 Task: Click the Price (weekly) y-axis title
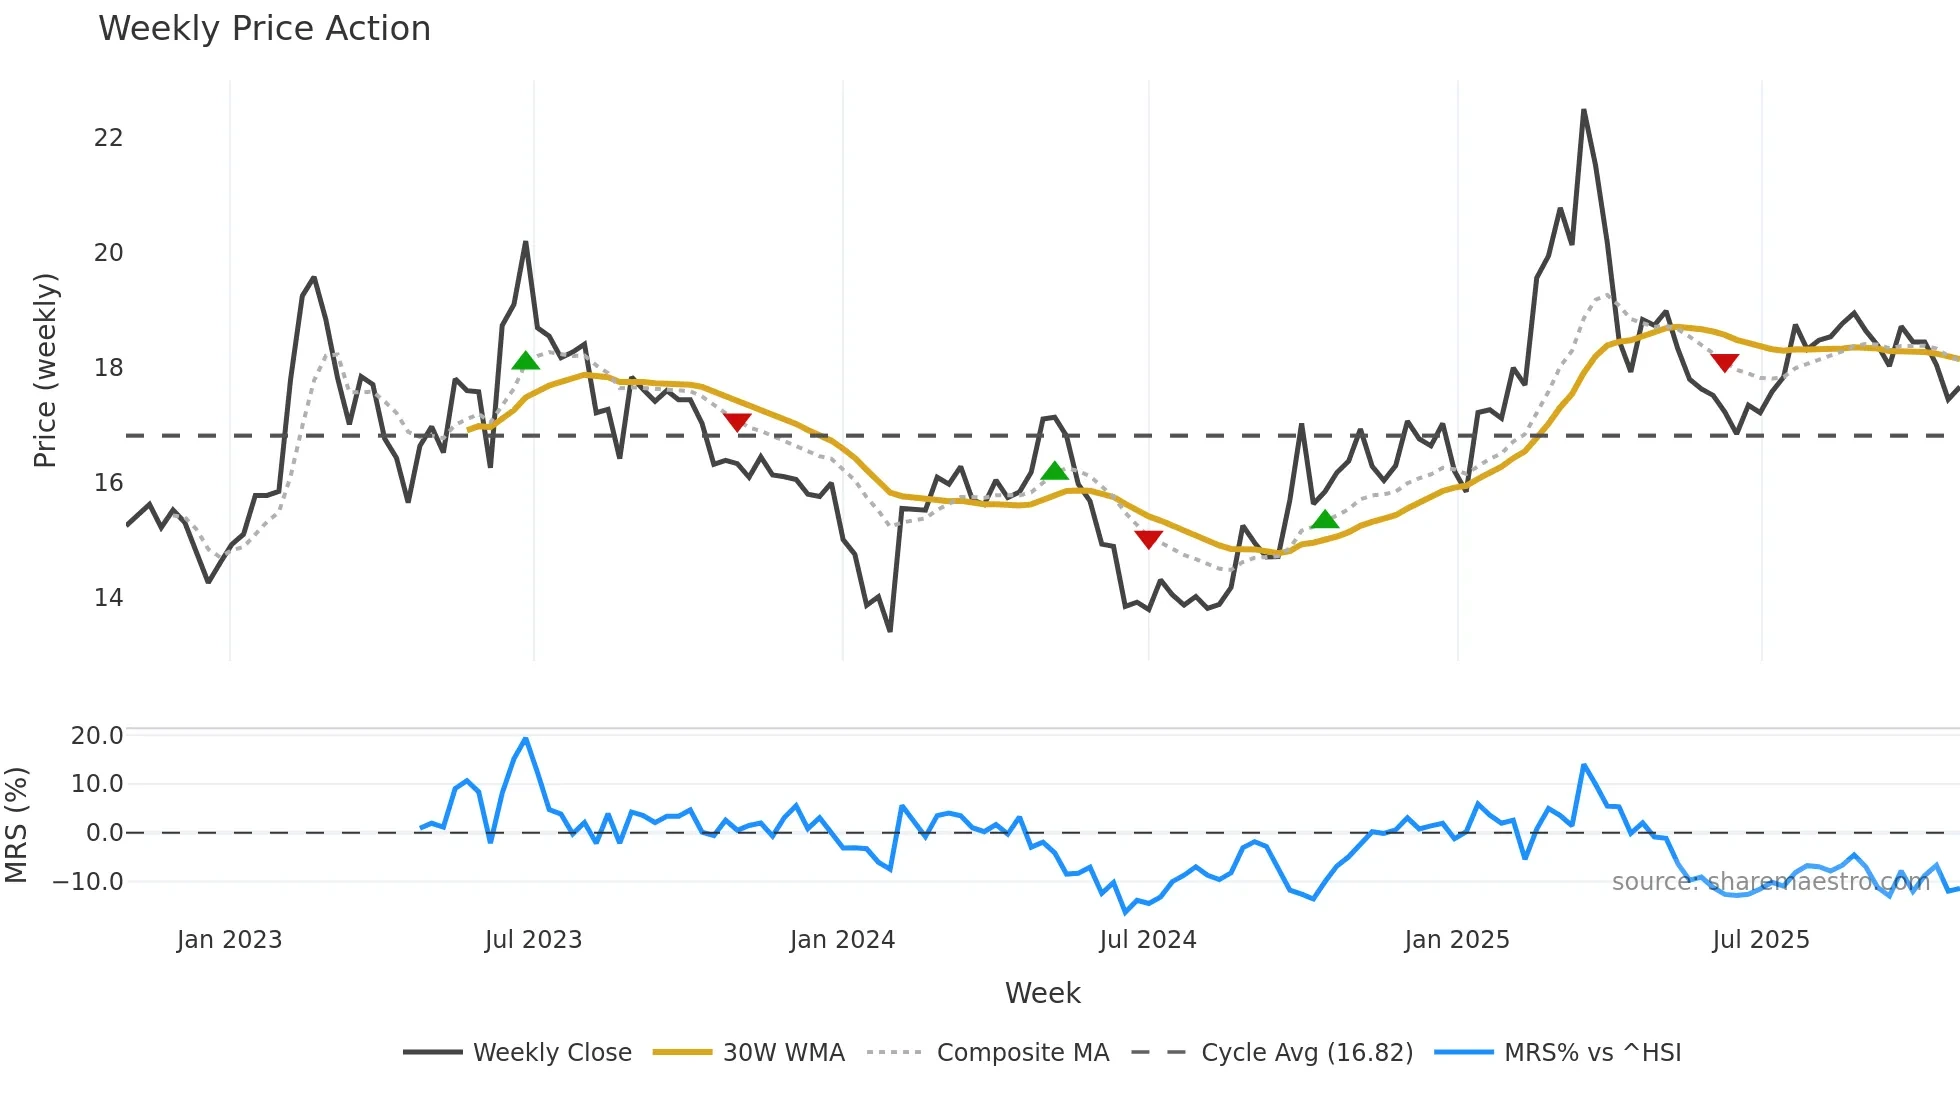pyautogui.click(x=46, y=370)
